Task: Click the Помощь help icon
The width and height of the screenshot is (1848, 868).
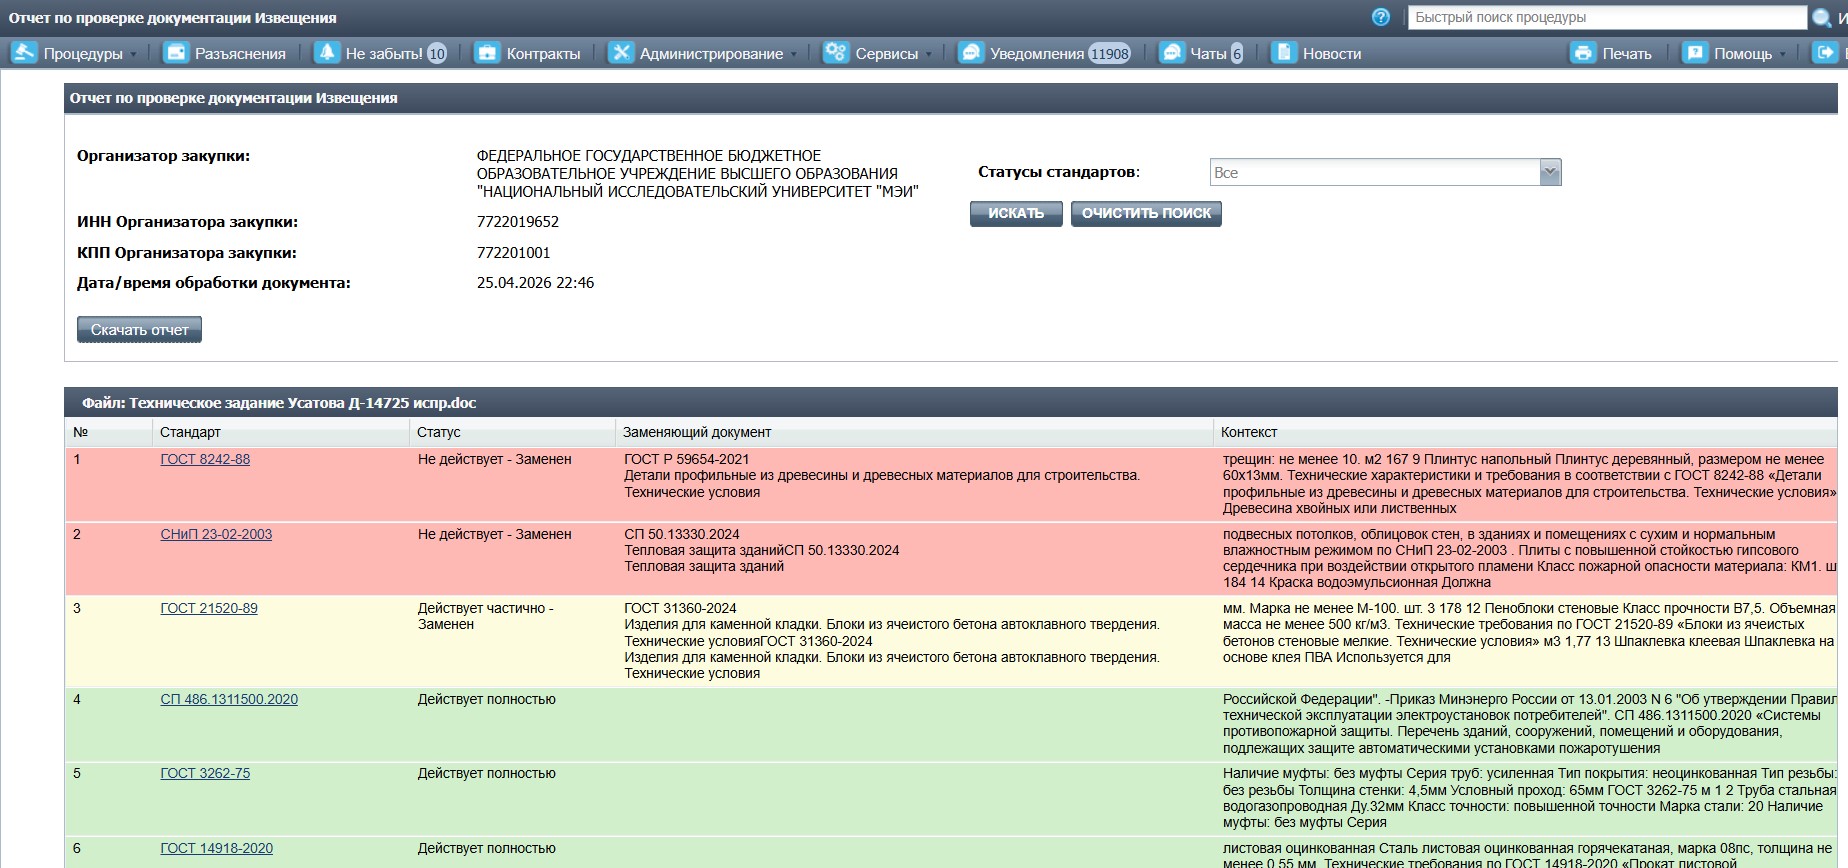Action: (x=1695, y=52)
